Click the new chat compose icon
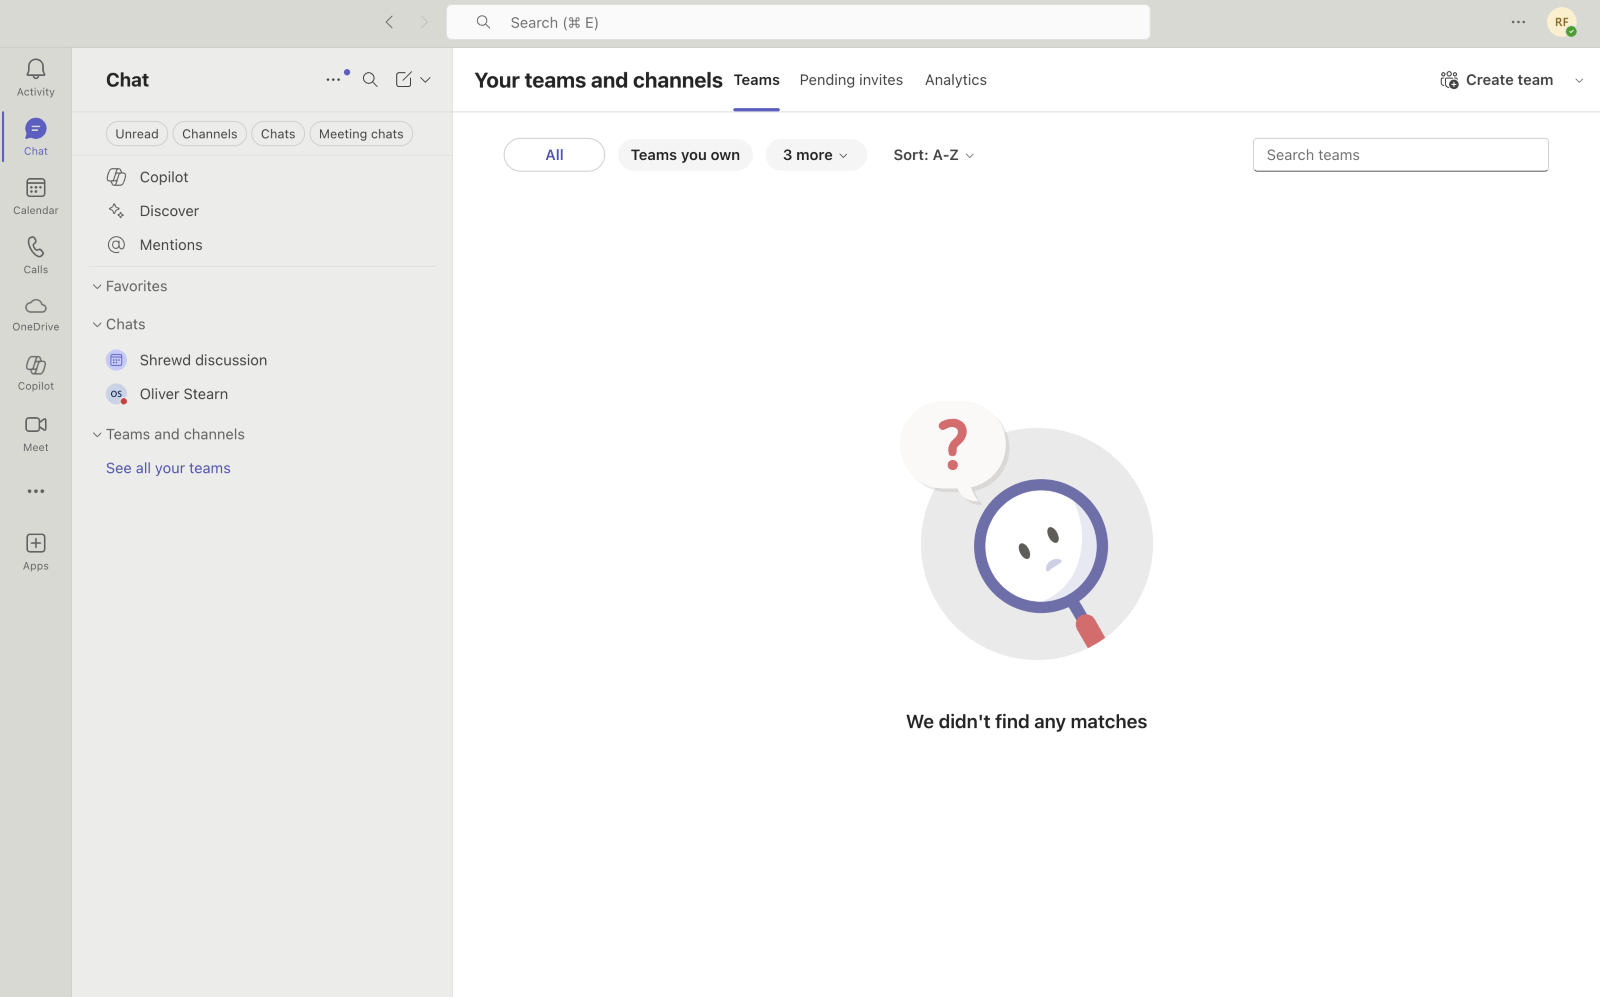Screen dimensions: 1600x997 coord(403,80)
